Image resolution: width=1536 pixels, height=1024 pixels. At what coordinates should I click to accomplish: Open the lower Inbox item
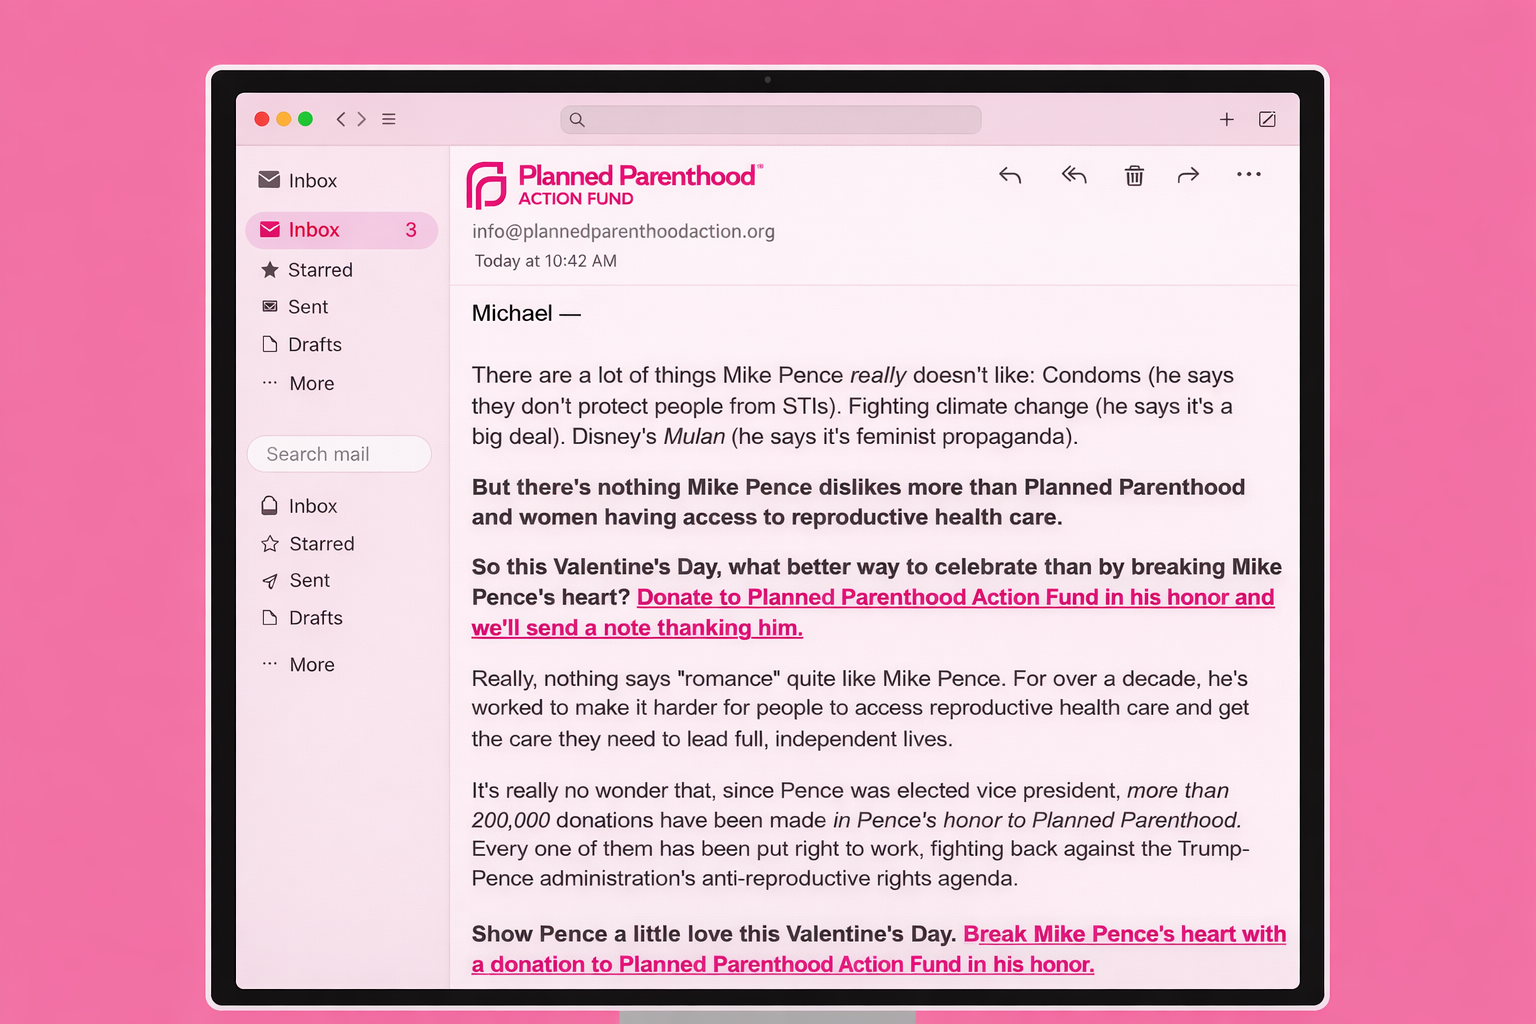click(313, 506)
